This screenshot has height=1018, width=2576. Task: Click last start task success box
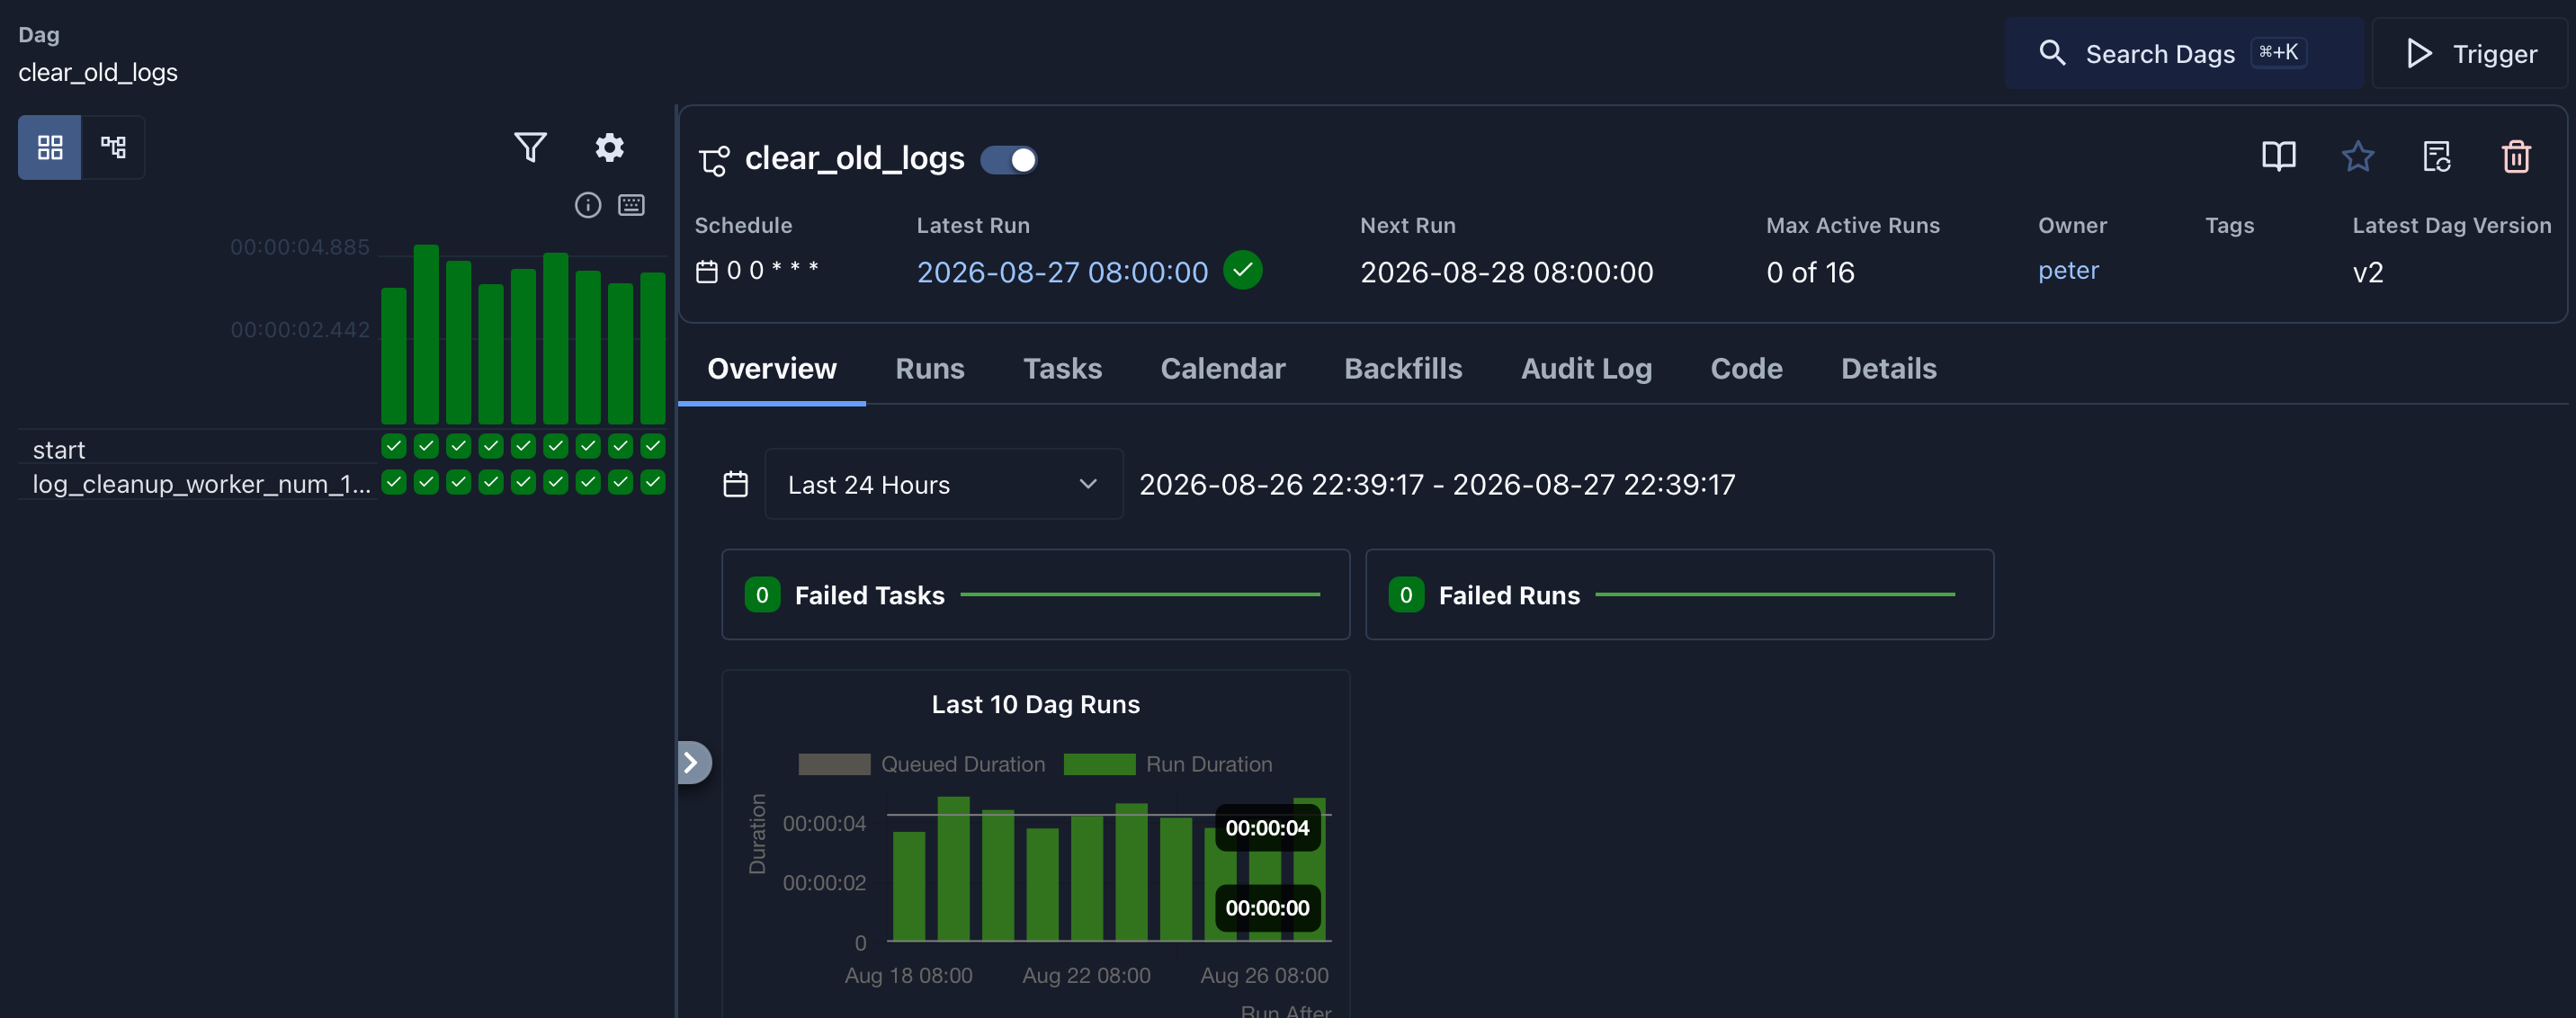tap(653, 446)
